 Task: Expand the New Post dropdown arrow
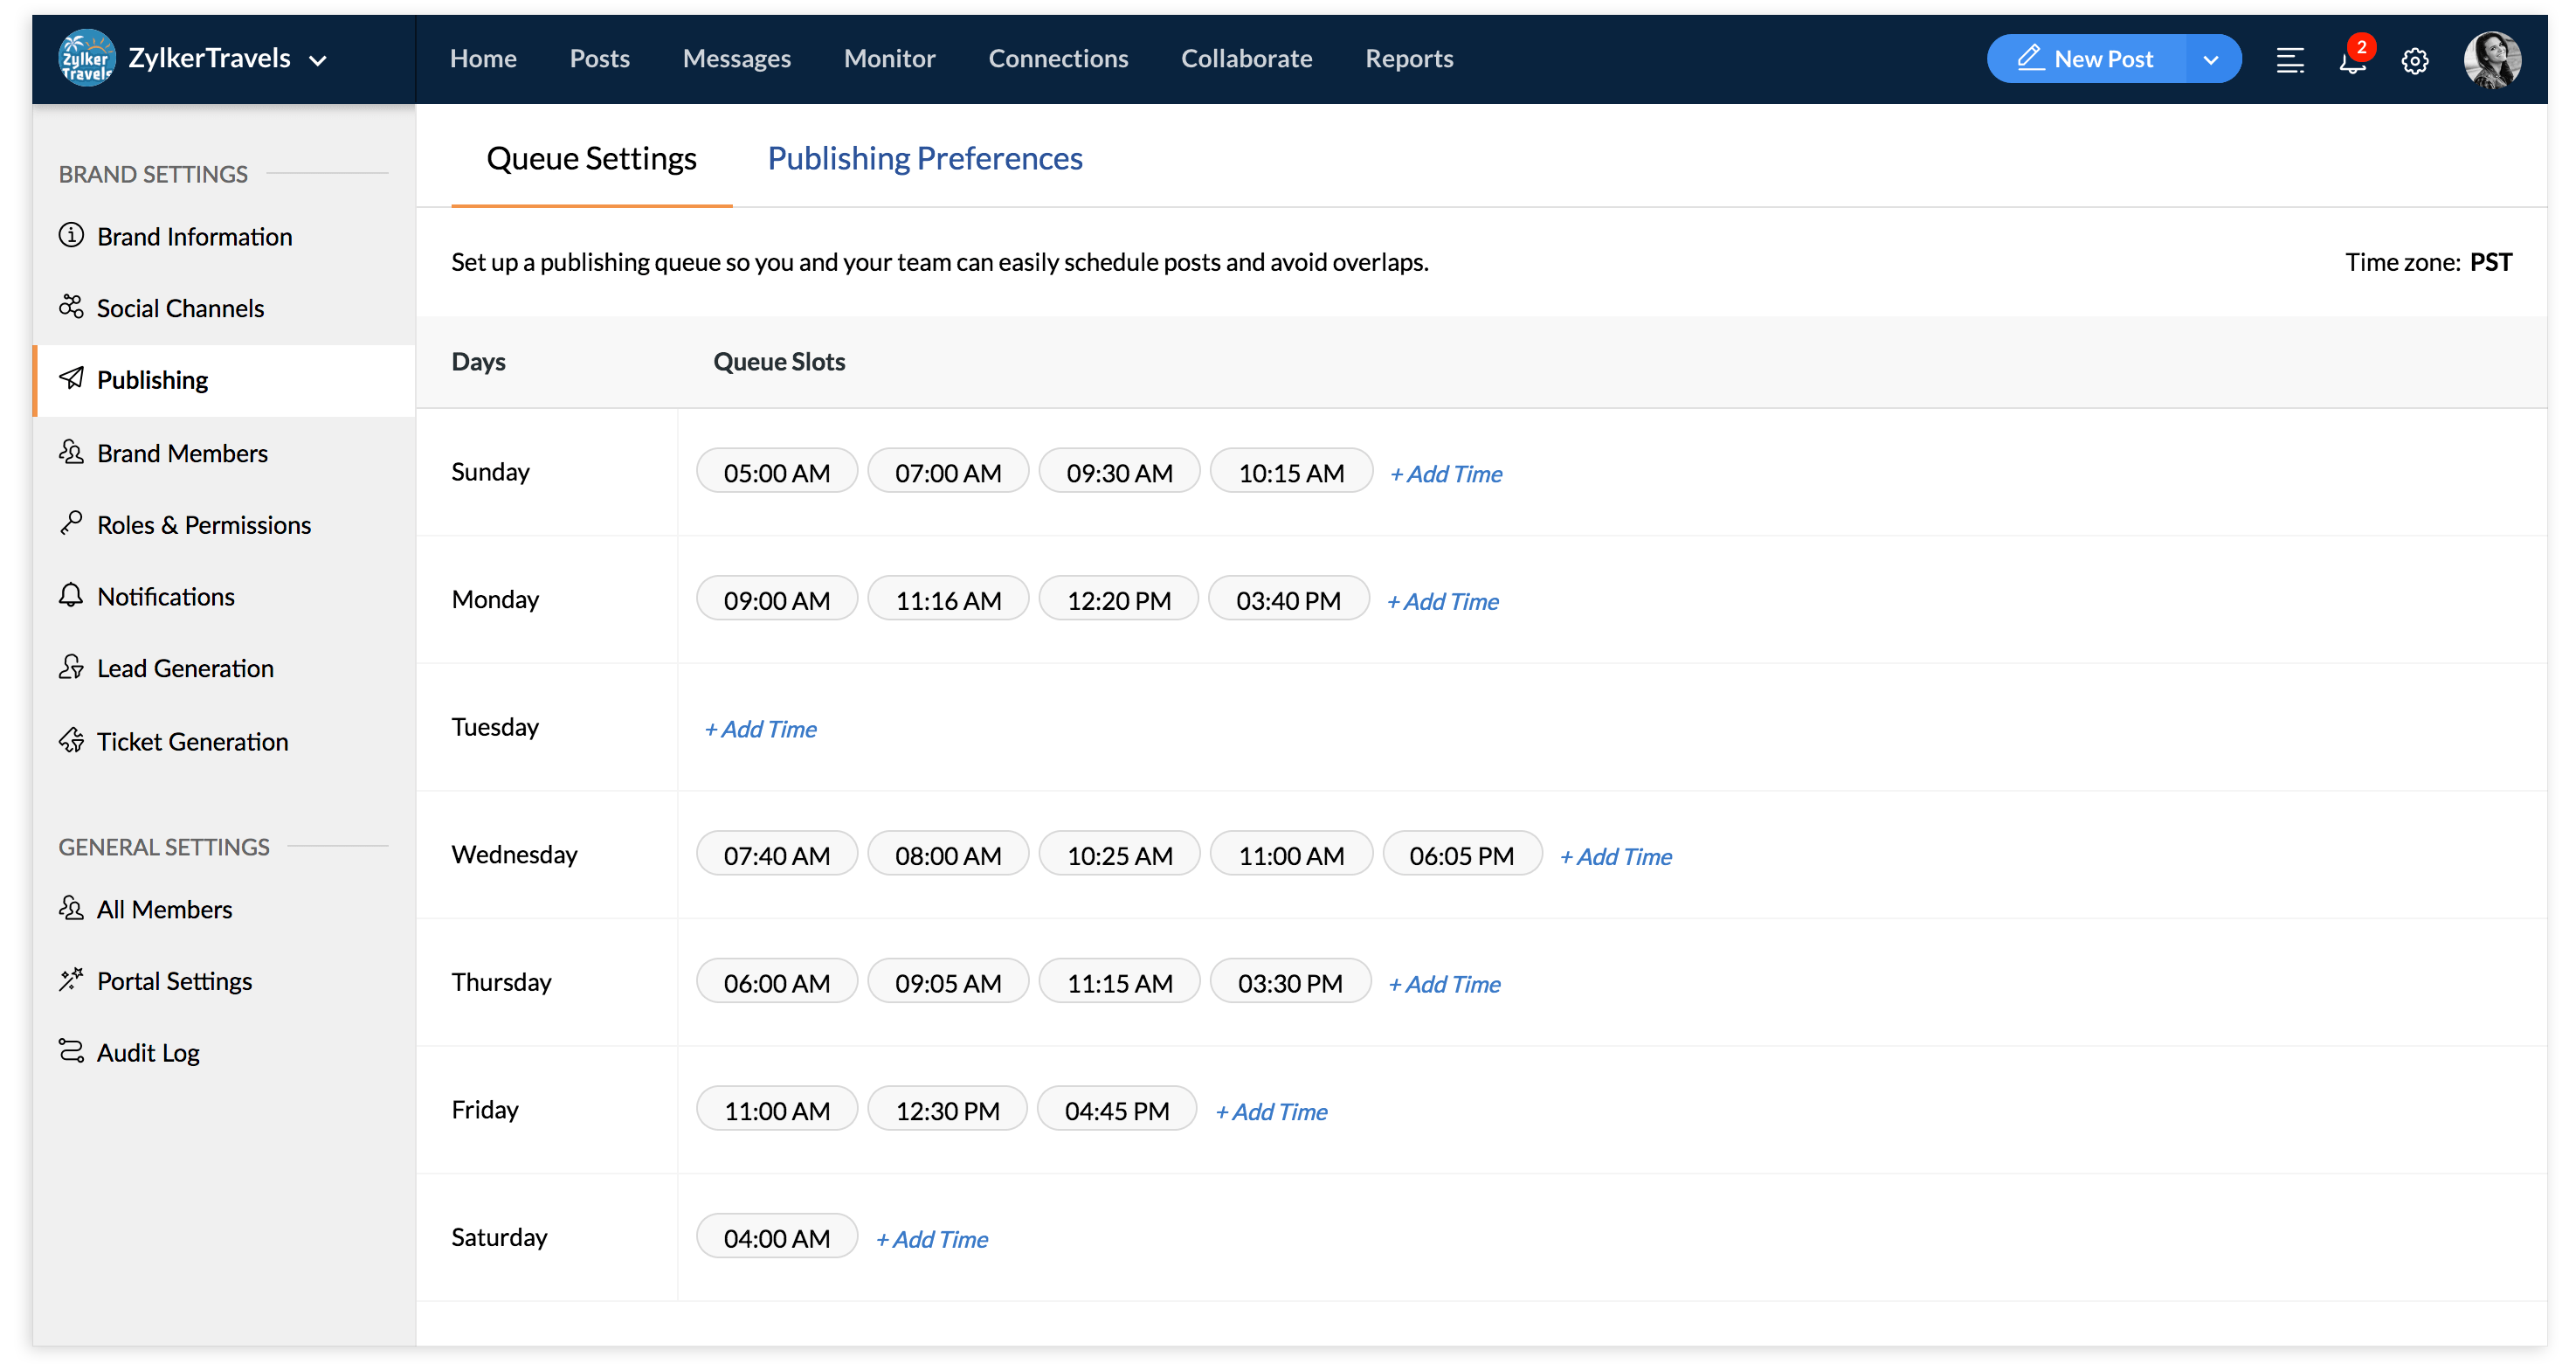point(2211,60)
